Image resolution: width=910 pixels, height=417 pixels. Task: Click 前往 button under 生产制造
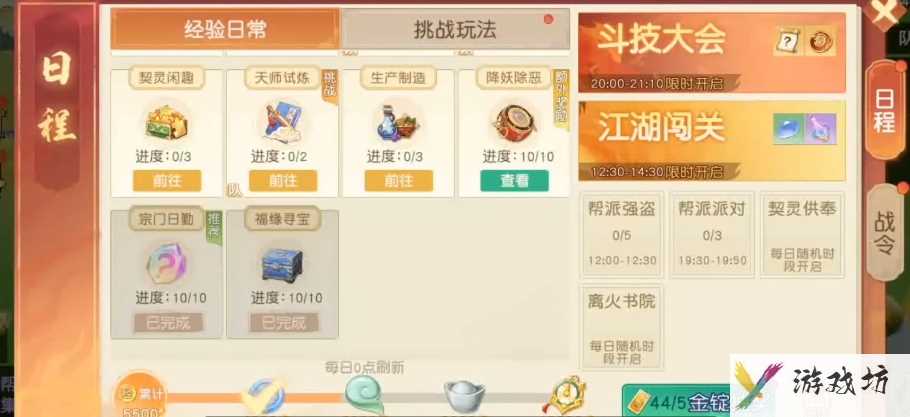click(399, 181)
